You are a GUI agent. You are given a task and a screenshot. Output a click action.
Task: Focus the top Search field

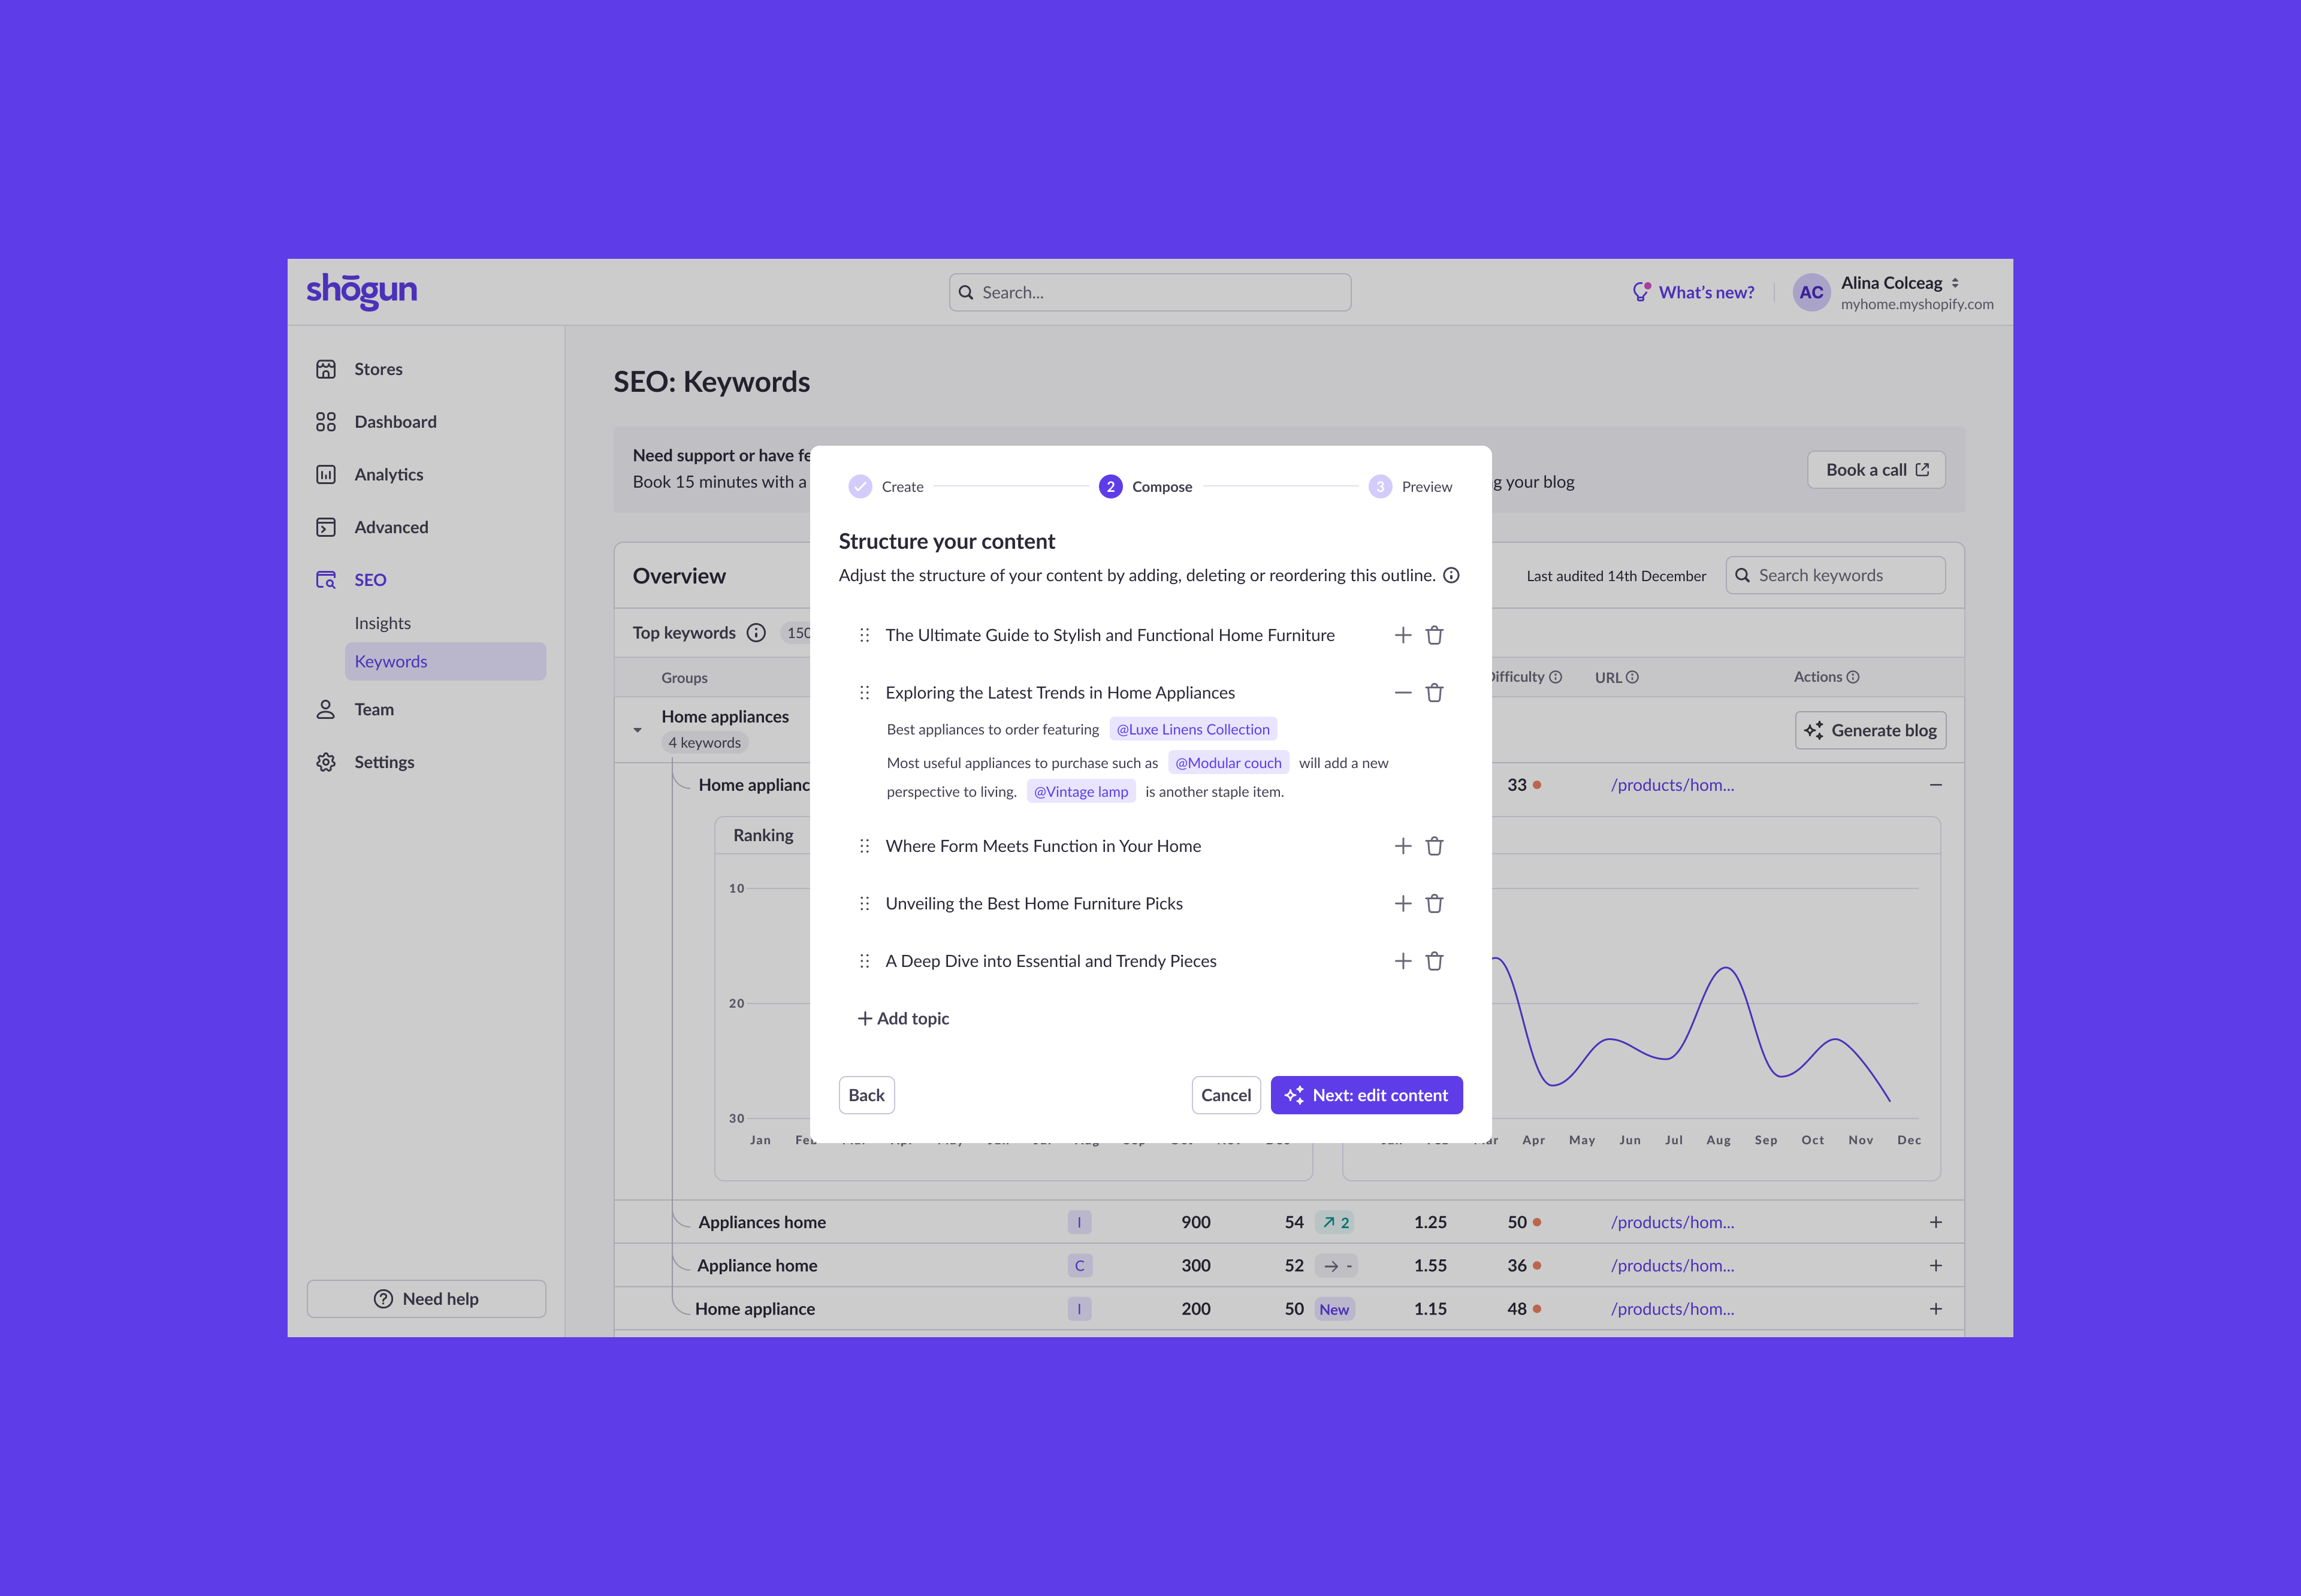[1150, 292]
